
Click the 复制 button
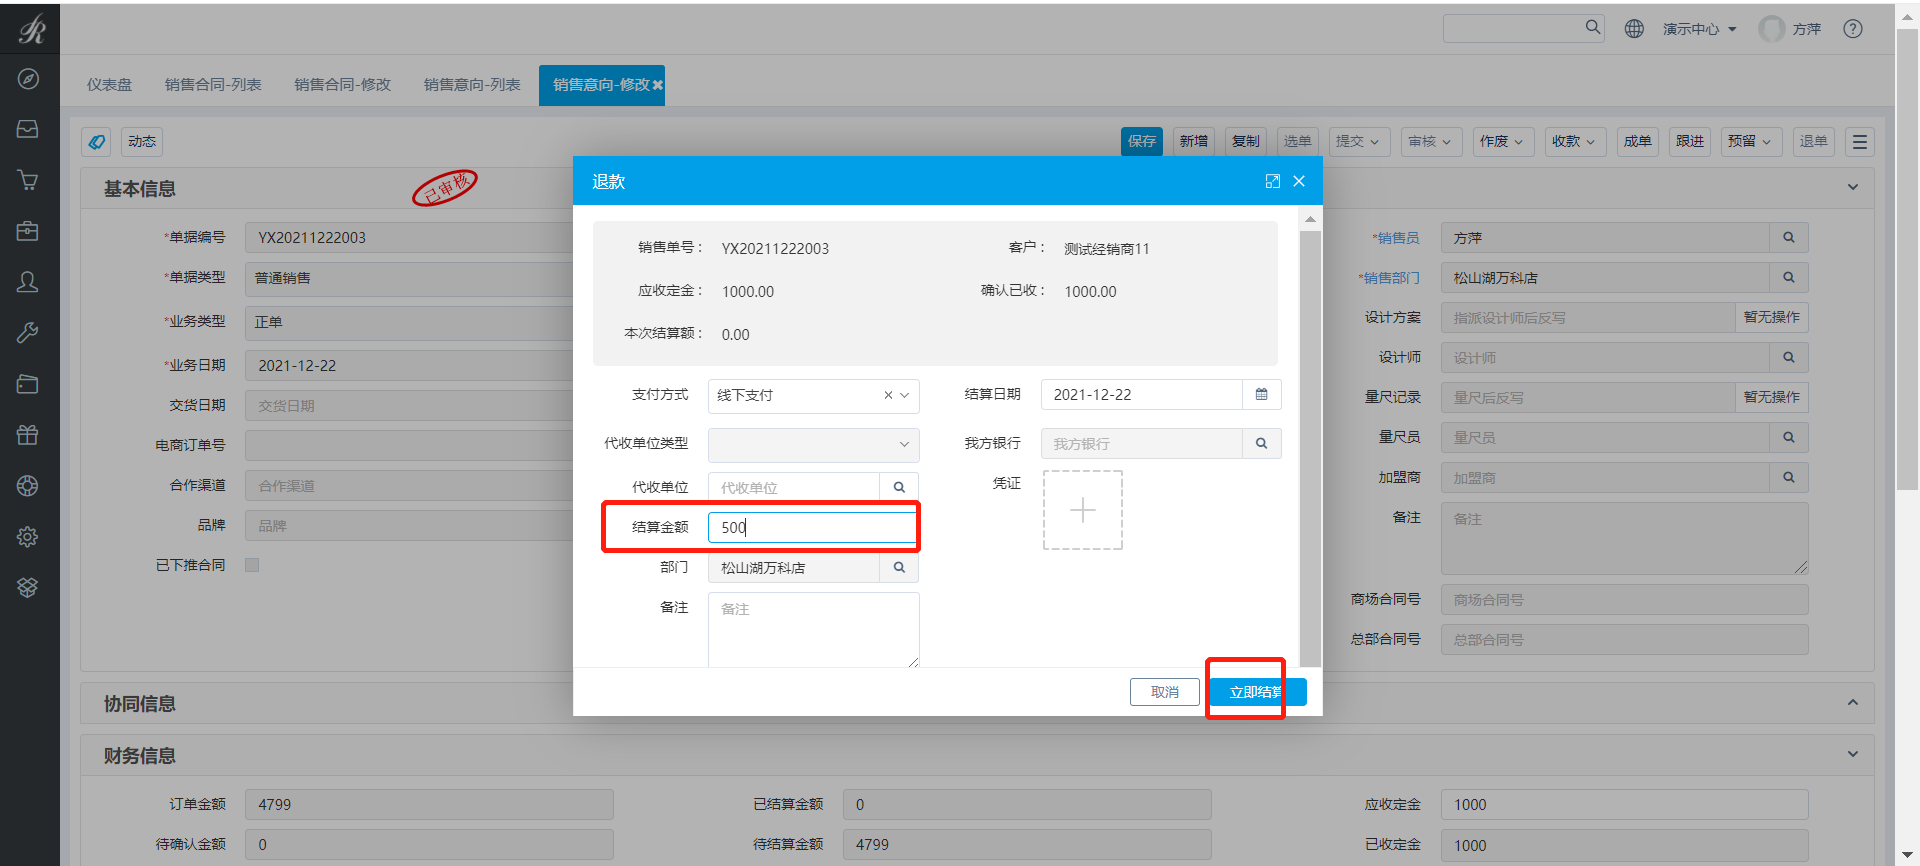1246,142
